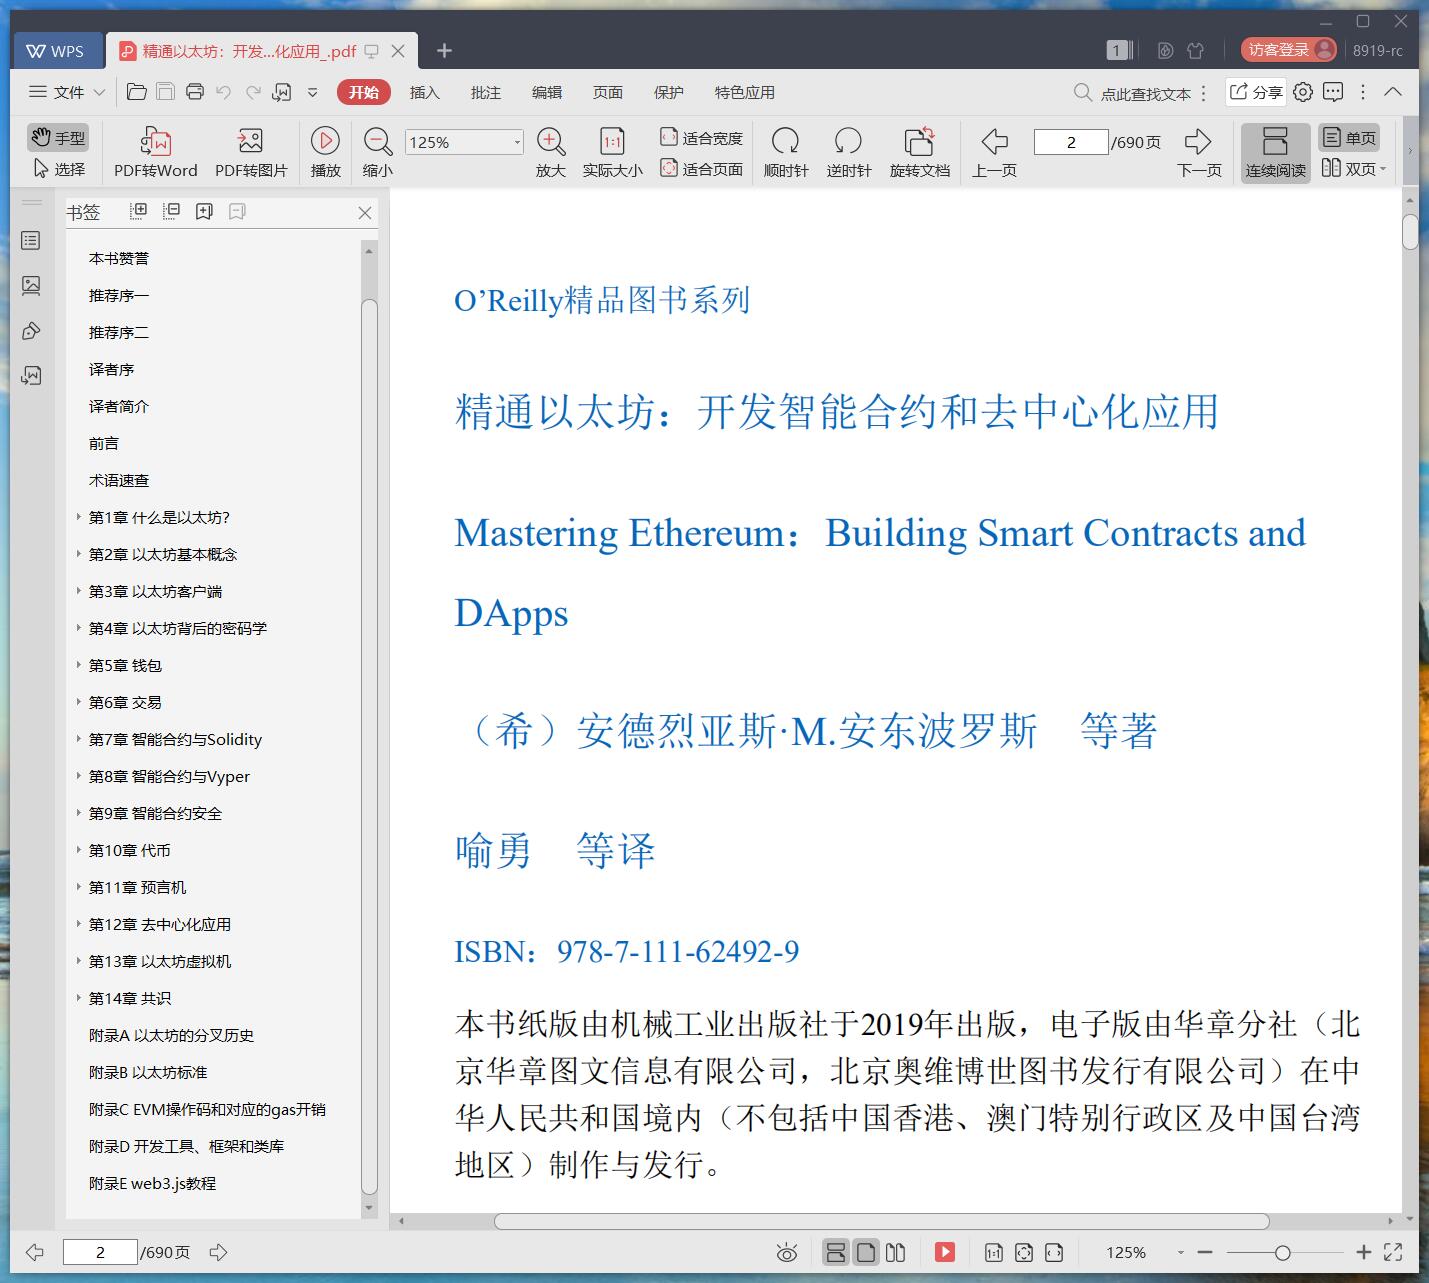Expand 第14章 共识 bookmark
This screenshot has height=1283, width=1429.
pyautogui.click(x=79, y=998)
